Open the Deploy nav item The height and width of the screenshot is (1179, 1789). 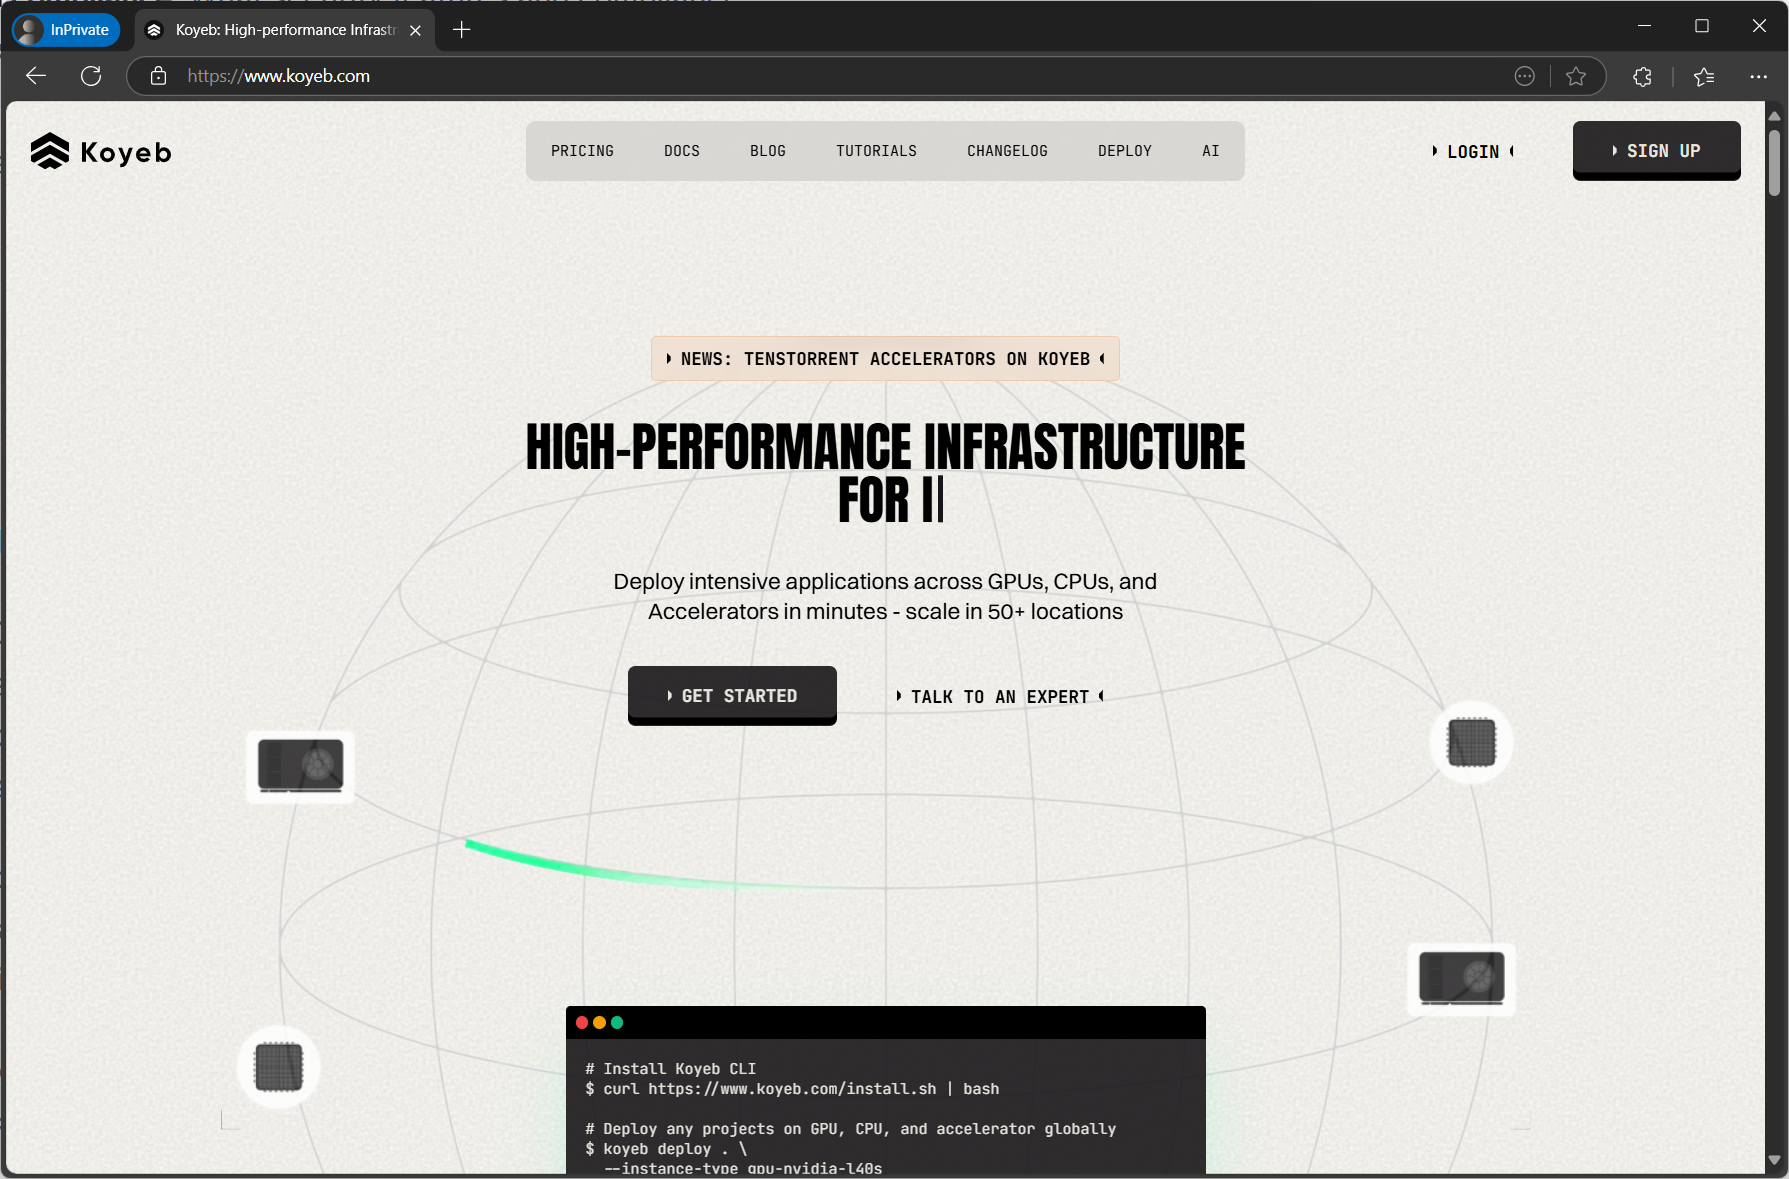click(1125, 151)
